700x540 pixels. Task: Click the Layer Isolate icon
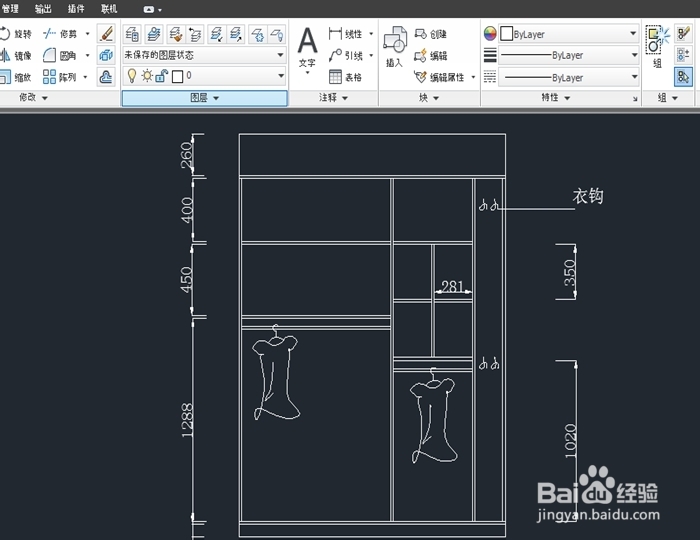(x=217, y=34)
